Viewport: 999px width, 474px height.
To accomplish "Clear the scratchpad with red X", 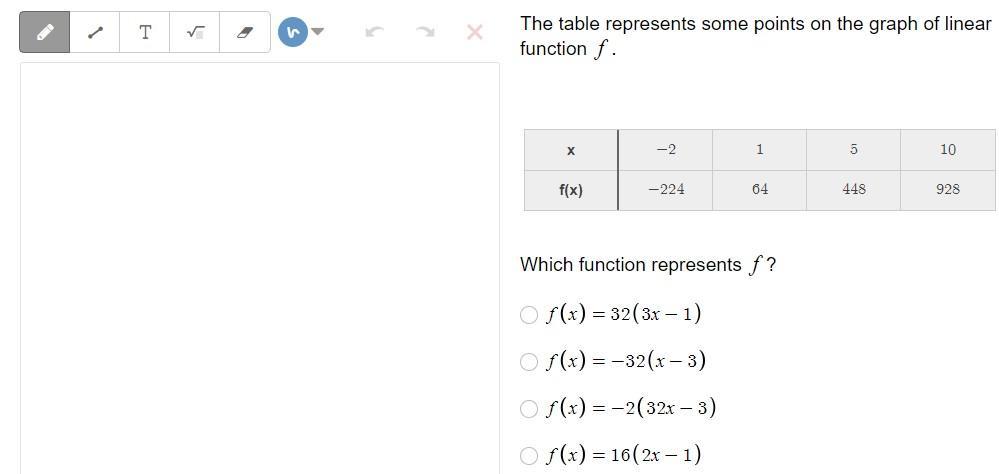I will coord(475,32).
